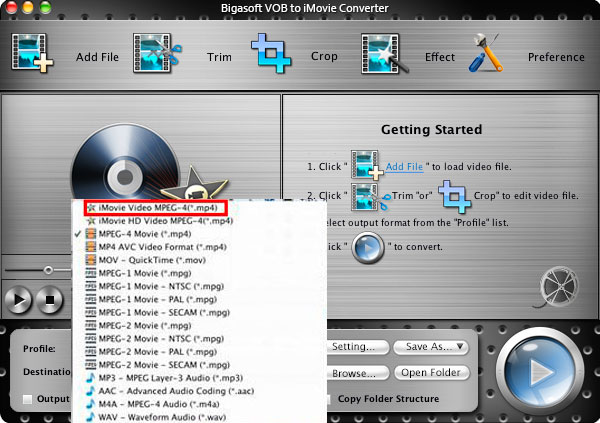The width and height of the screenshot is (600, 423).
Task: Stop playback with the round stop button
Action: click(50, 299)
